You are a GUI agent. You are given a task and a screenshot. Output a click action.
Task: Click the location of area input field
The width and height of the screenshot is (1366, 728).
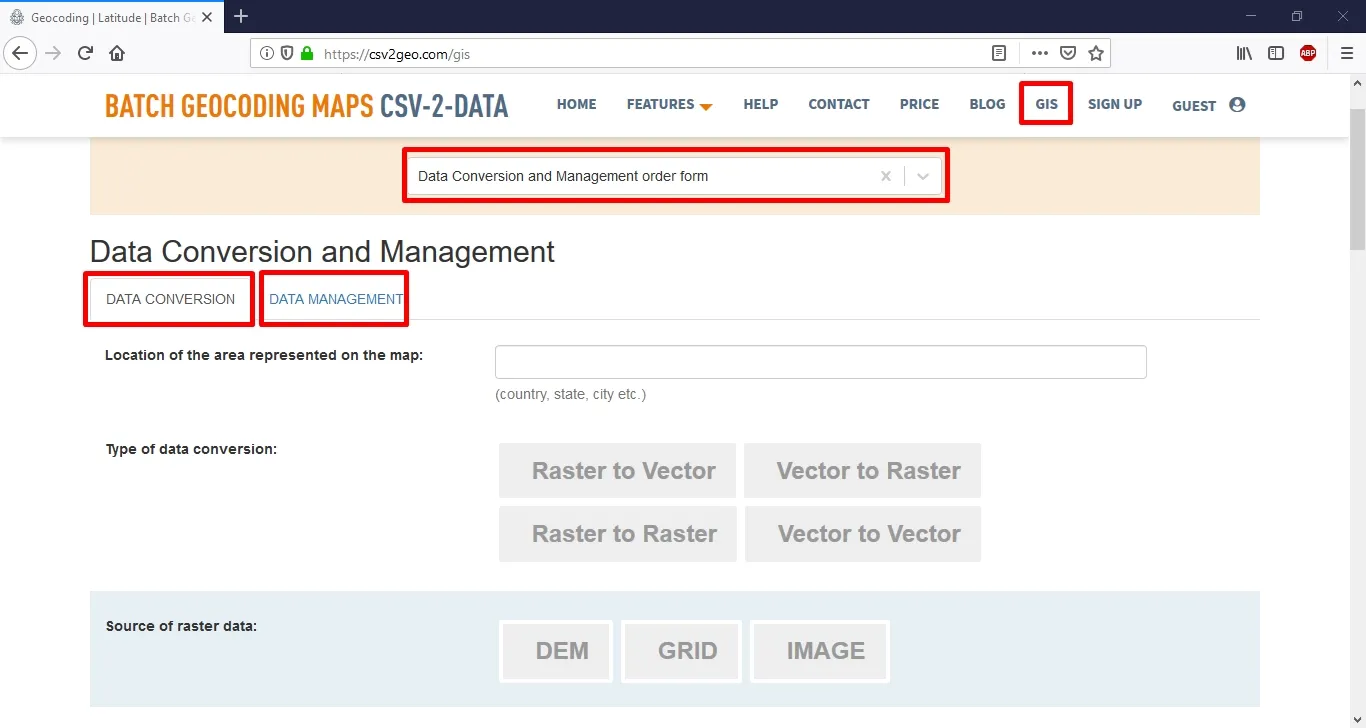pos(820,362)
